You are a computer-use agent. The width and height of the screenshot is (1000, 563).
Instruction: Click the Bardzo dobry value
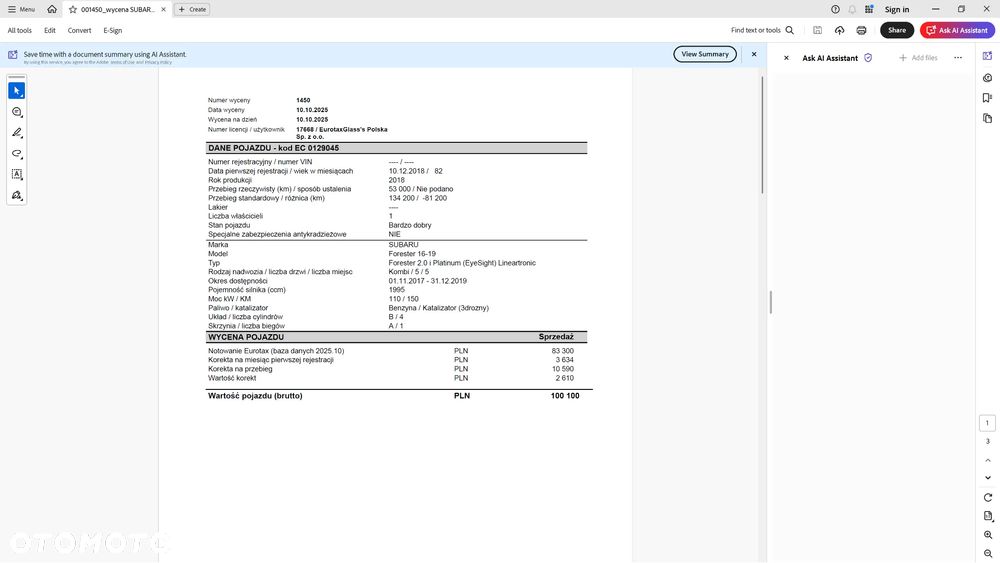(x=410, y=225)
